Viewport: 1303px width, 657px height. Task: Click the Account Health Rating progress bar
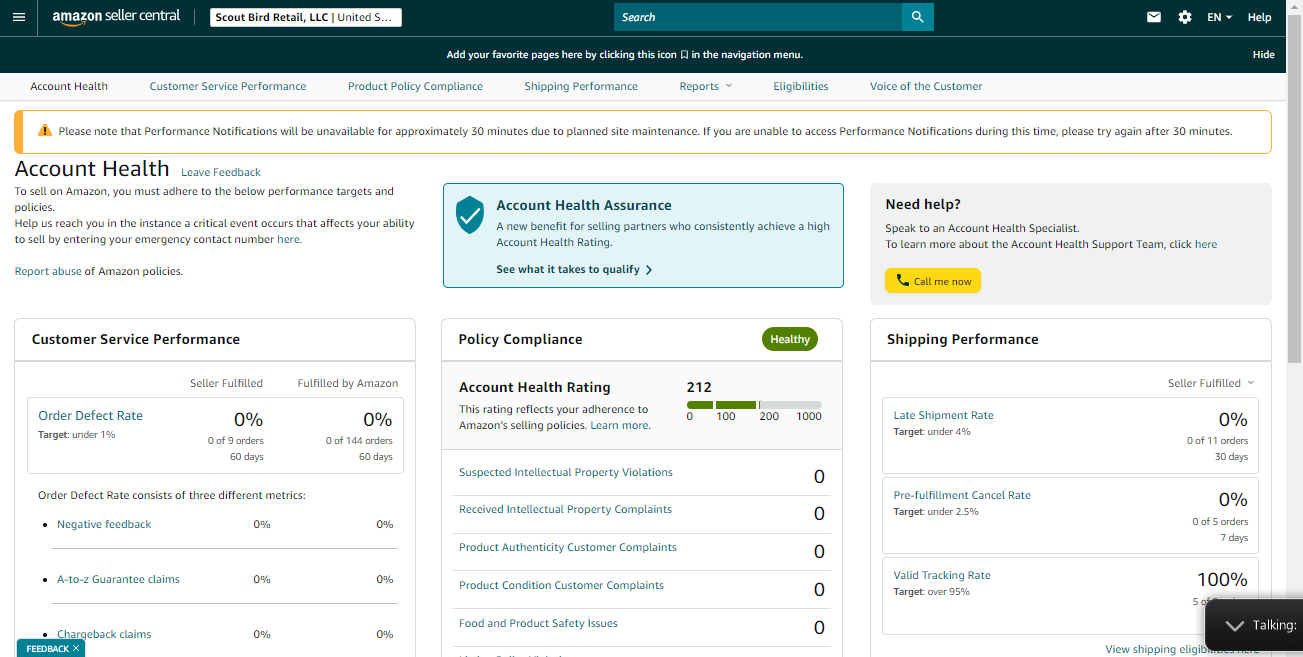pos(754,405)
